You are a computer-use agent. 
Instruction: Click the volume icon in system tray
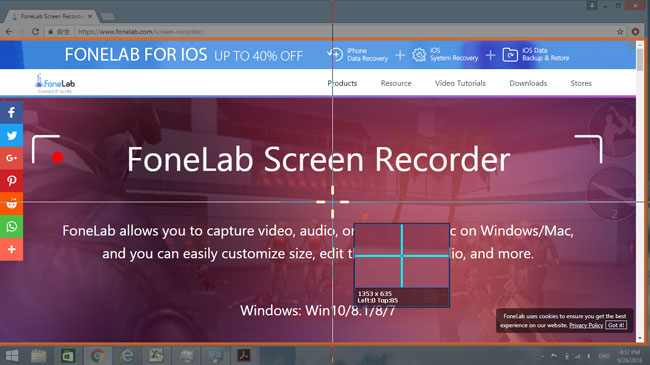[589, 356]
